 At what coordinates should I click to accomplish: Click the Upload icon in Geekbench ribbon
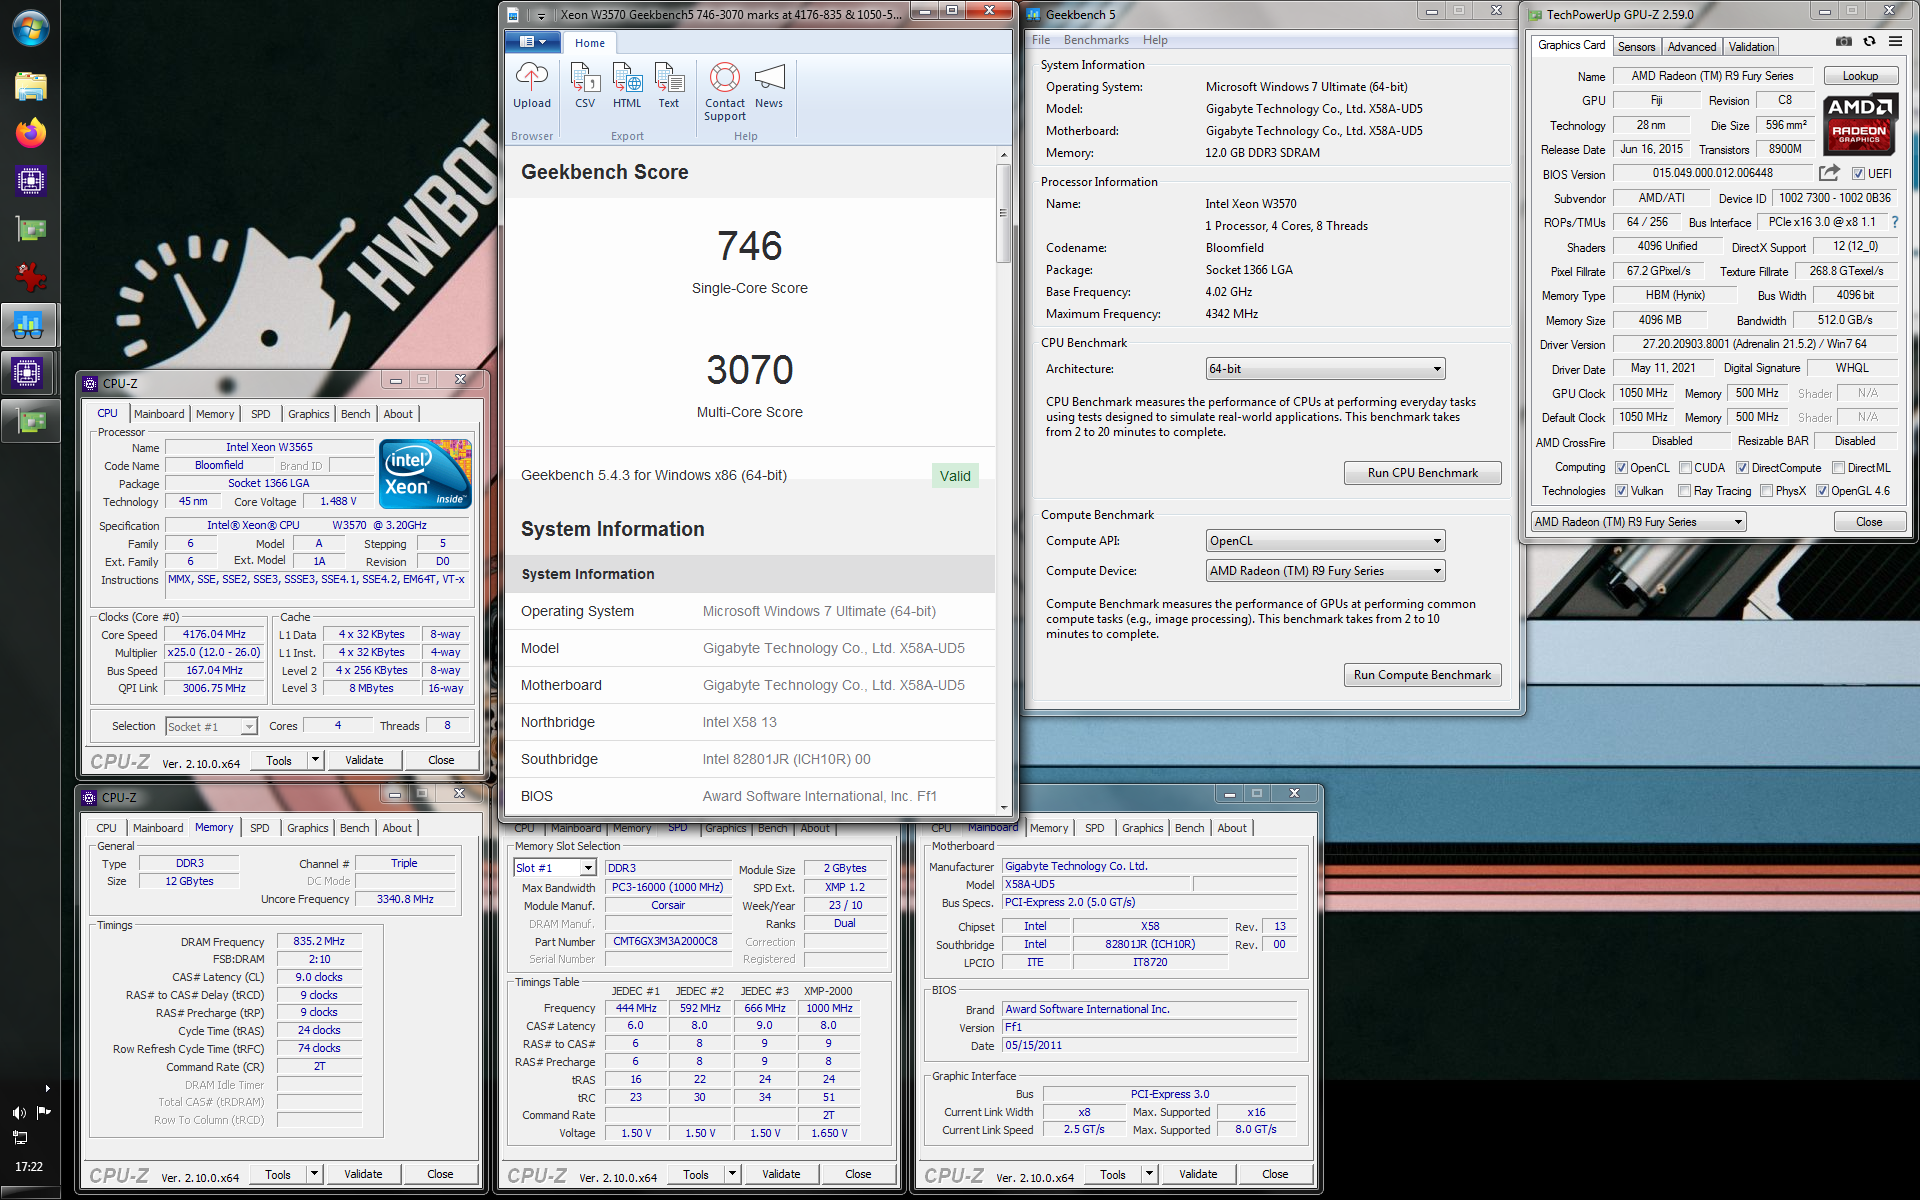[x=532, y=85]
